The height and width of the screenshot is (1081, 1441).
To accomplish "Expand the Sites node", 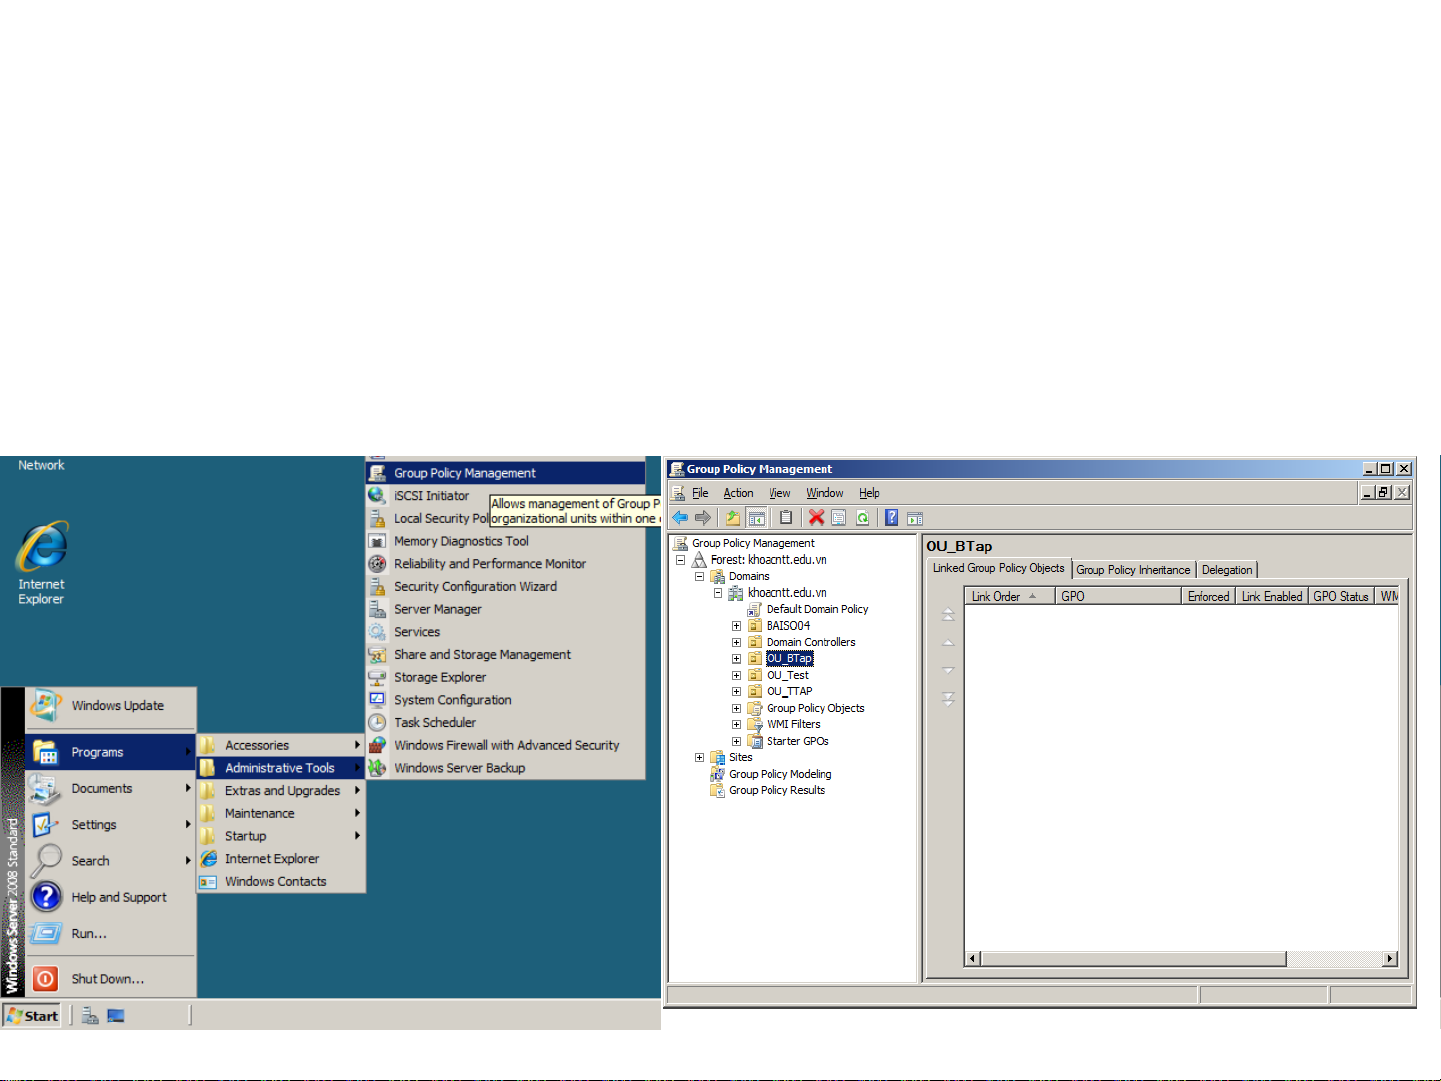I will point(699,757).
